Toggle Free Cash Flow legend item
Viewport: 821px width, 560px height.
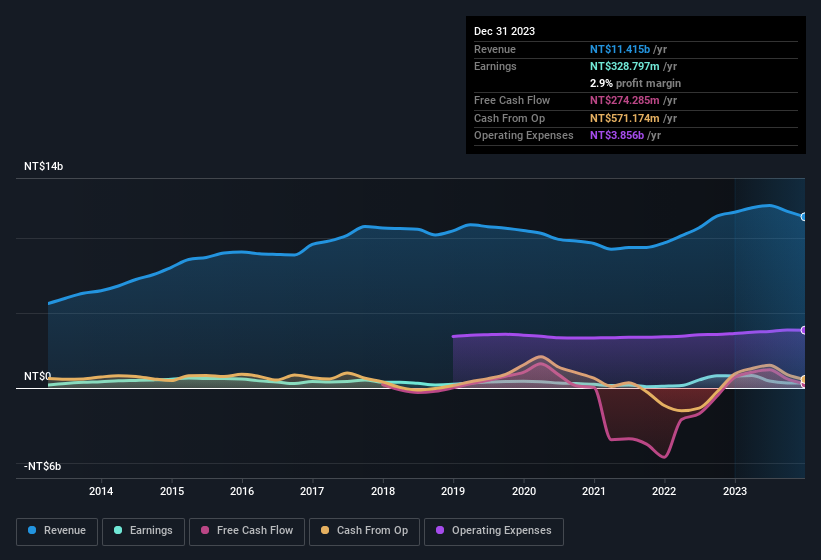point(246,531)
